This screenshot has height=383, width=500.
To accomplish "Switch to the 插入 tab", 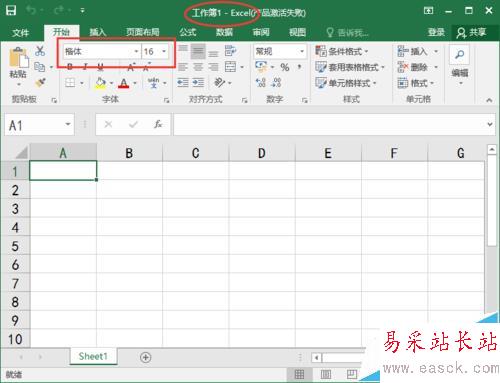I will tap(98, 32).
